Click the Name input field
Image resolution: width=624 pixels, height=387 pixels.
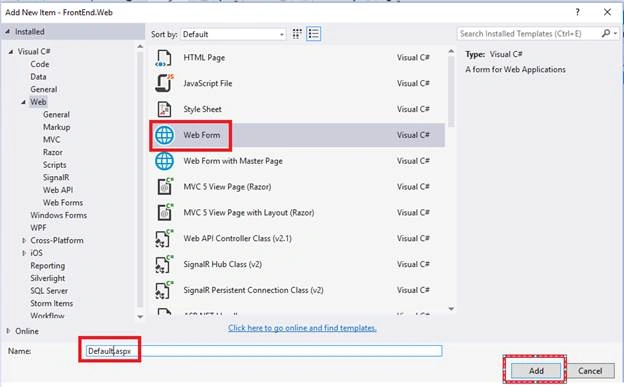pos(264,351)
